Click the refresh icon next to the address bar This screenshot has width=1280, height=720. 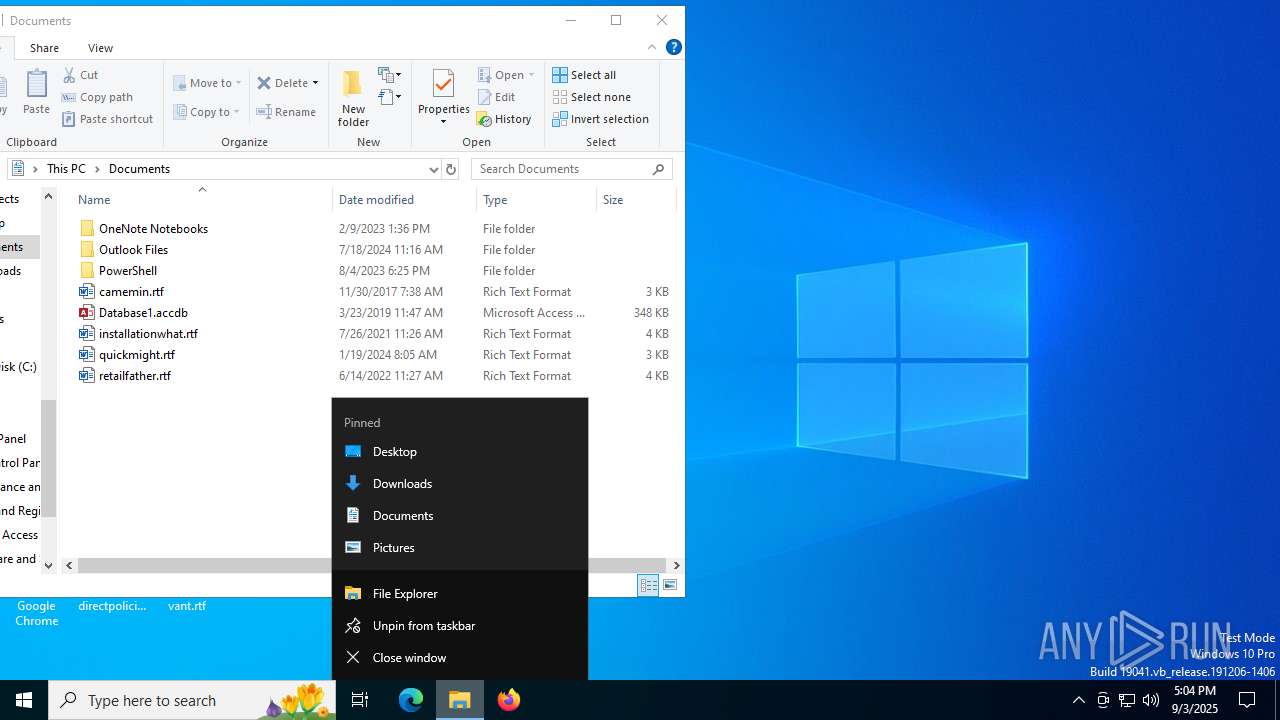click(x=451, y=169)
